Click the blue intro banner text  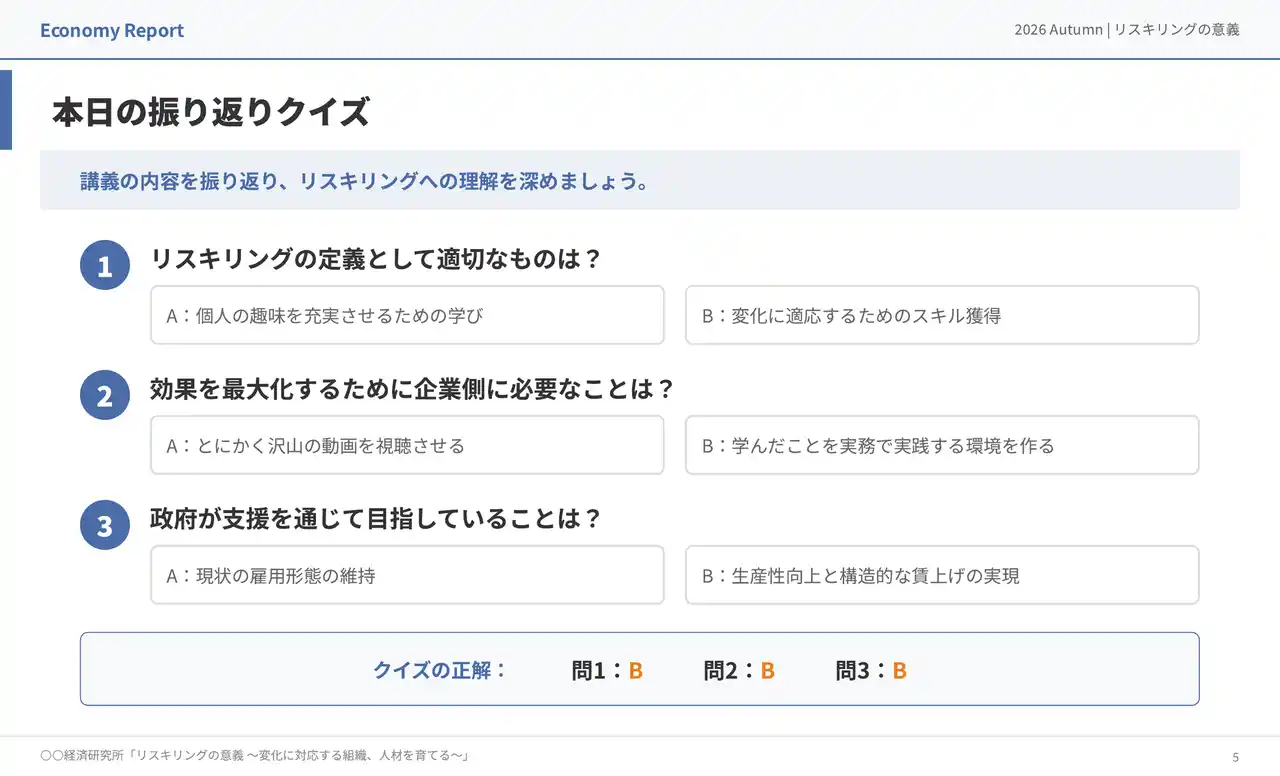(365, 181)
